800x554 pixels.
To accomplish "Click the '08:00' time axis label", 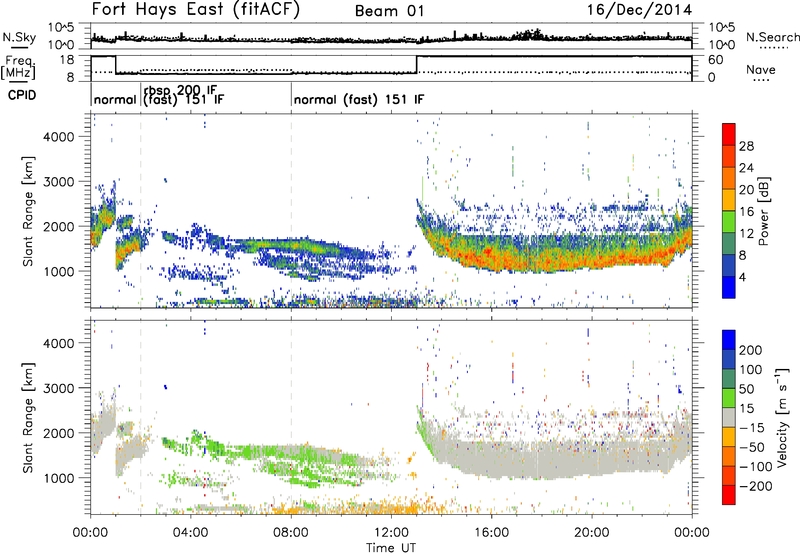I will [291, 533].
